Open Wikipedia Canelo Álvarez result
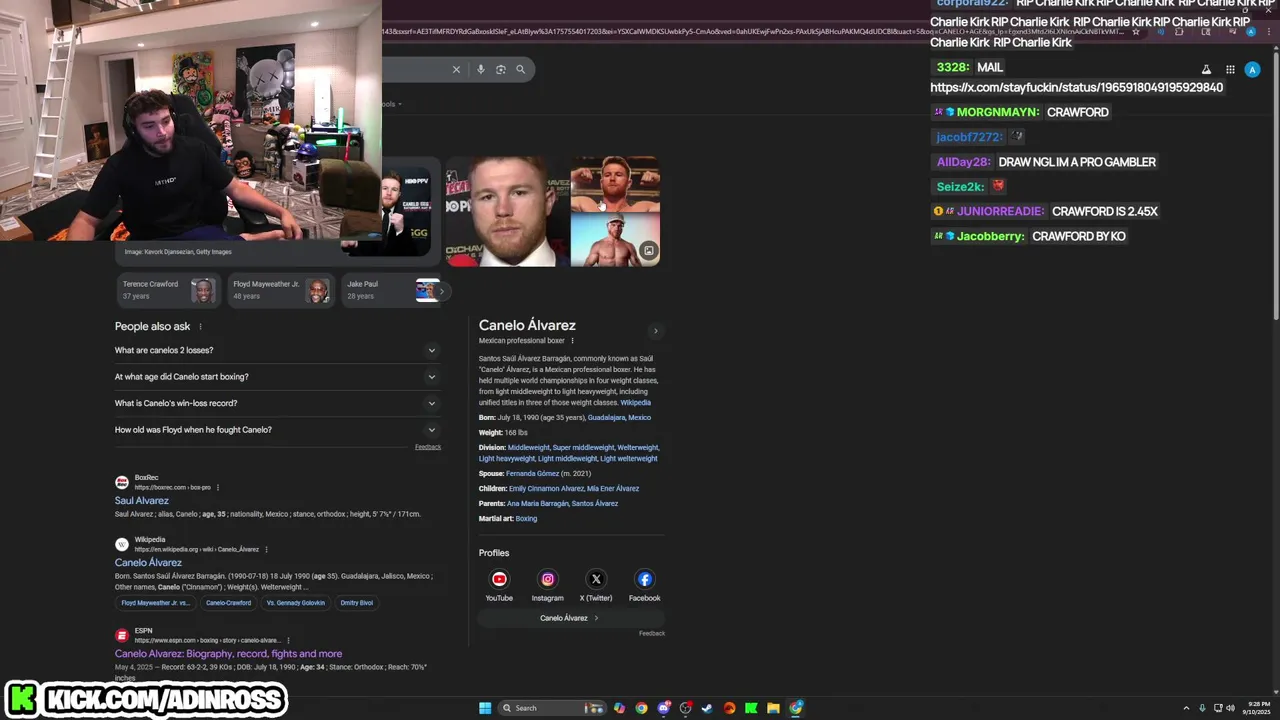Screen dimensions: 1280x720 [148, 562]
